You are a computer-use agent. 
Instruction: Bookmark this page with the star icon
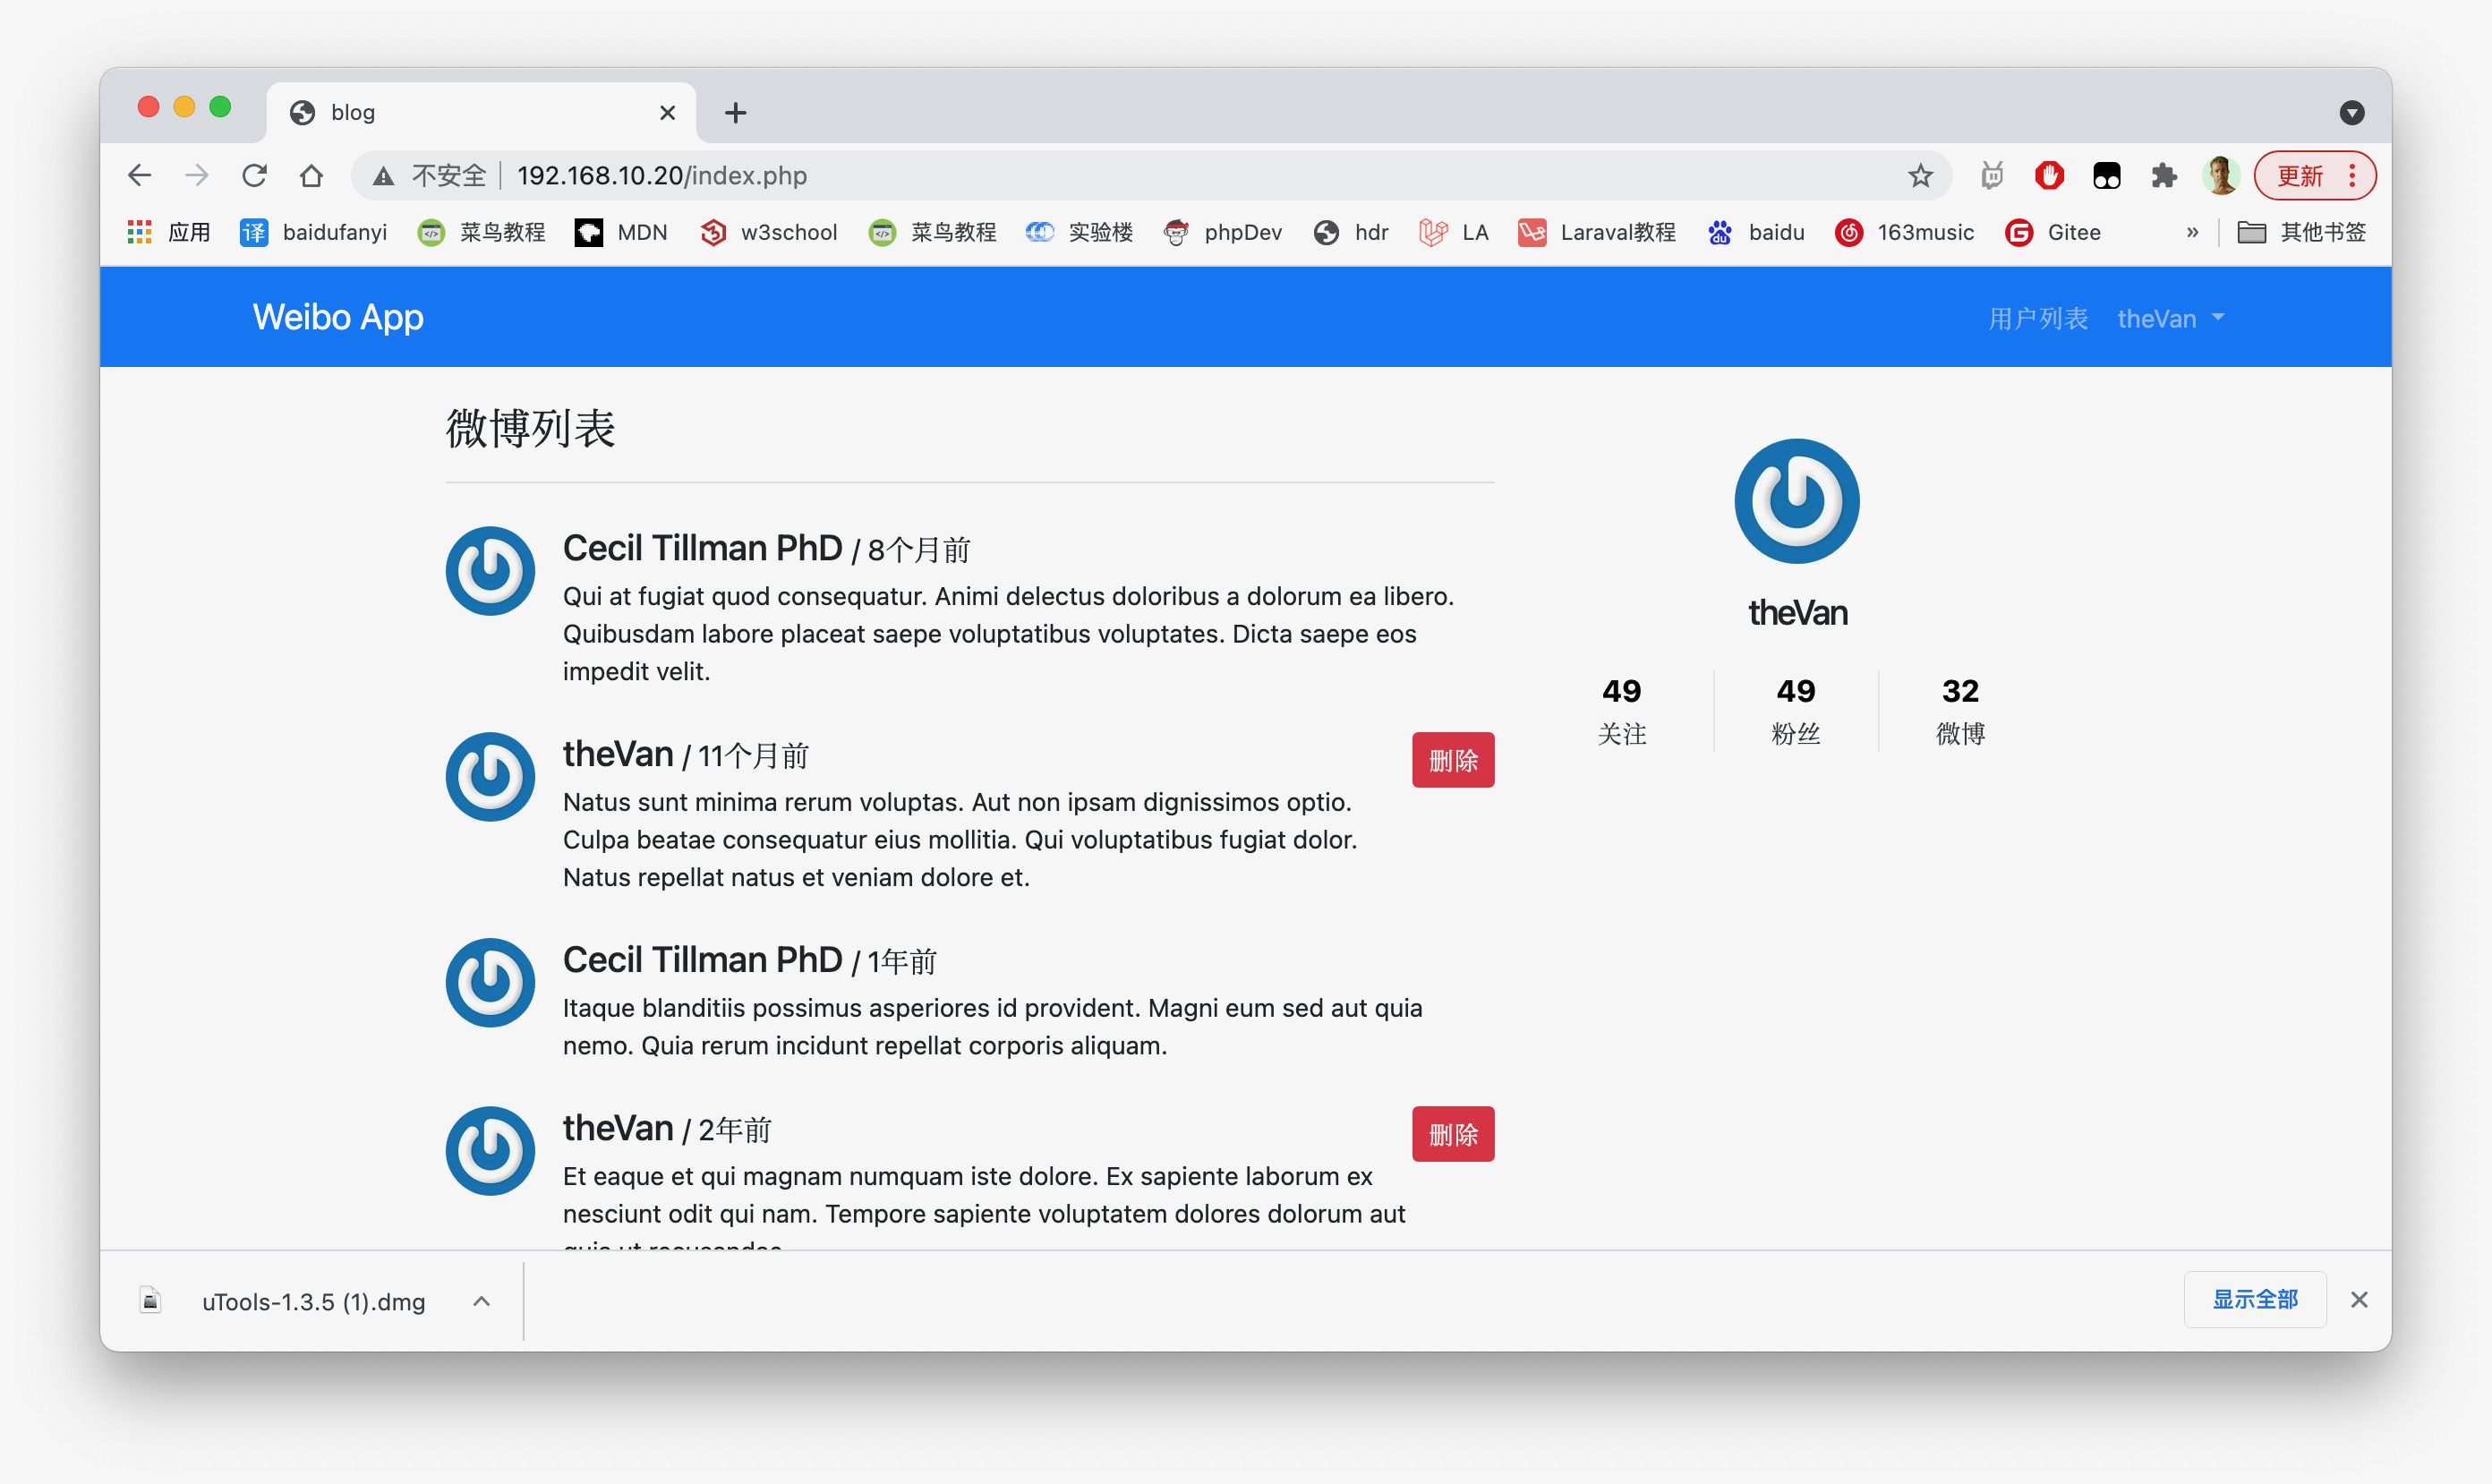[1920, 176]
